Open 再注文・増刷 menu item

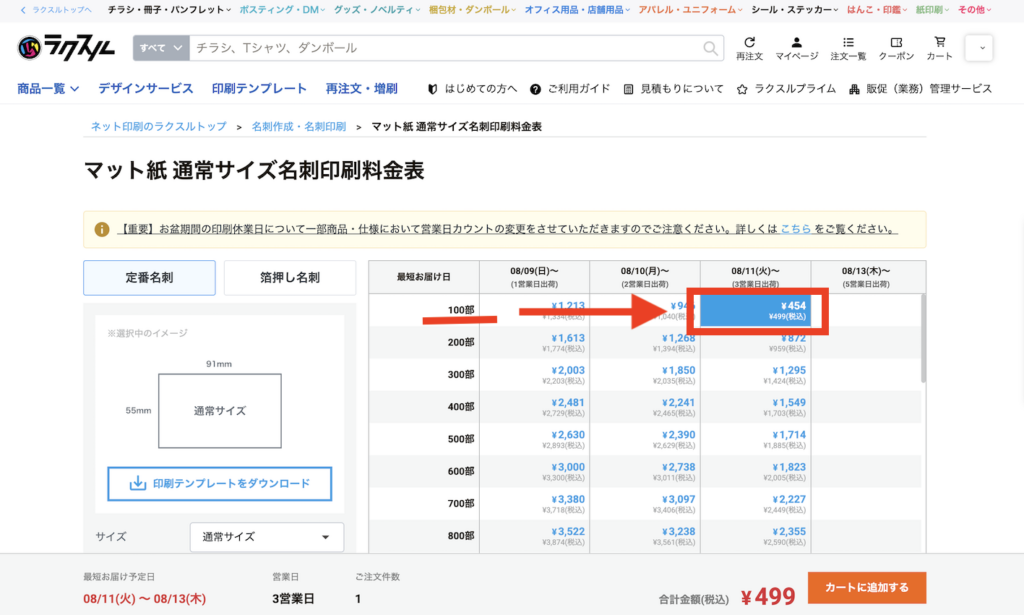click(362, 88)
